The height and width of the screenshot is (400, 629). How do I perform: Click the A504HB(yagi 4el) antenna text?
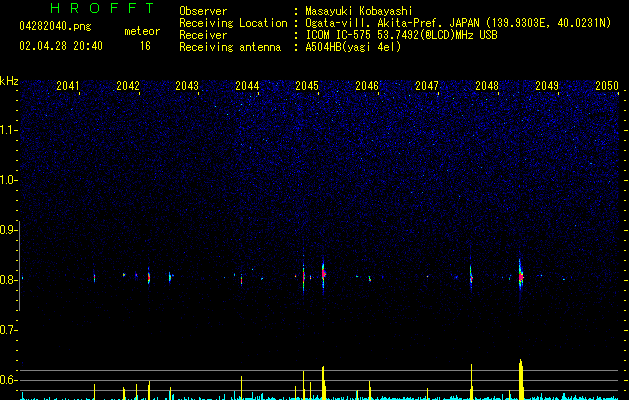point(353,47)
